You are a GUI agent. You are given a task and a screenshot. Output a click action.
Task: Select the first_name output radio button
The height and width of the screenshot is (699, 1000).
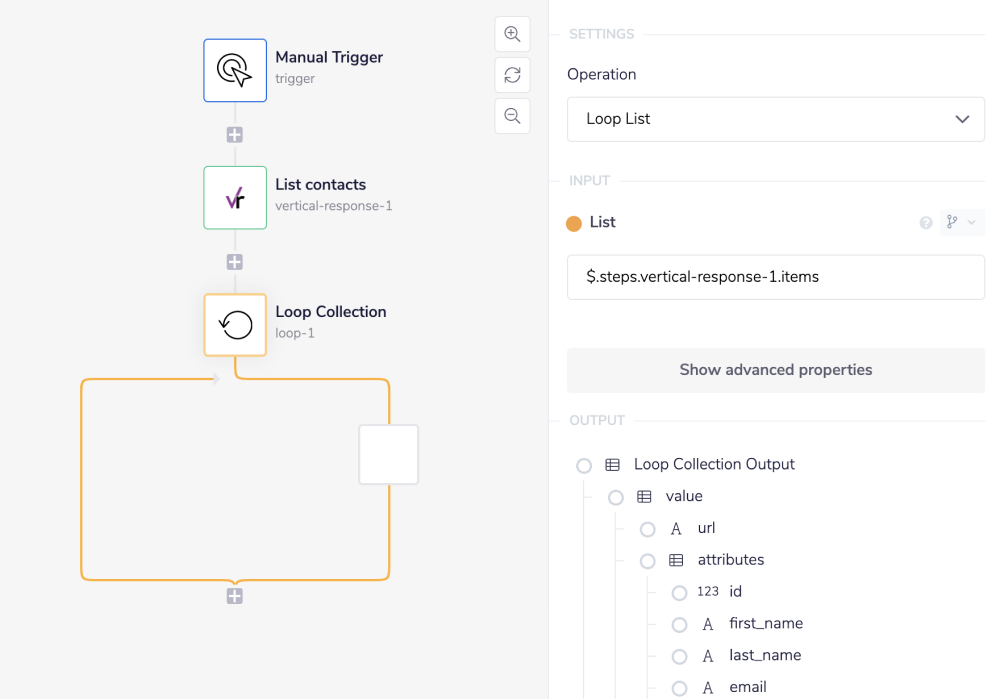click(680, 625)
